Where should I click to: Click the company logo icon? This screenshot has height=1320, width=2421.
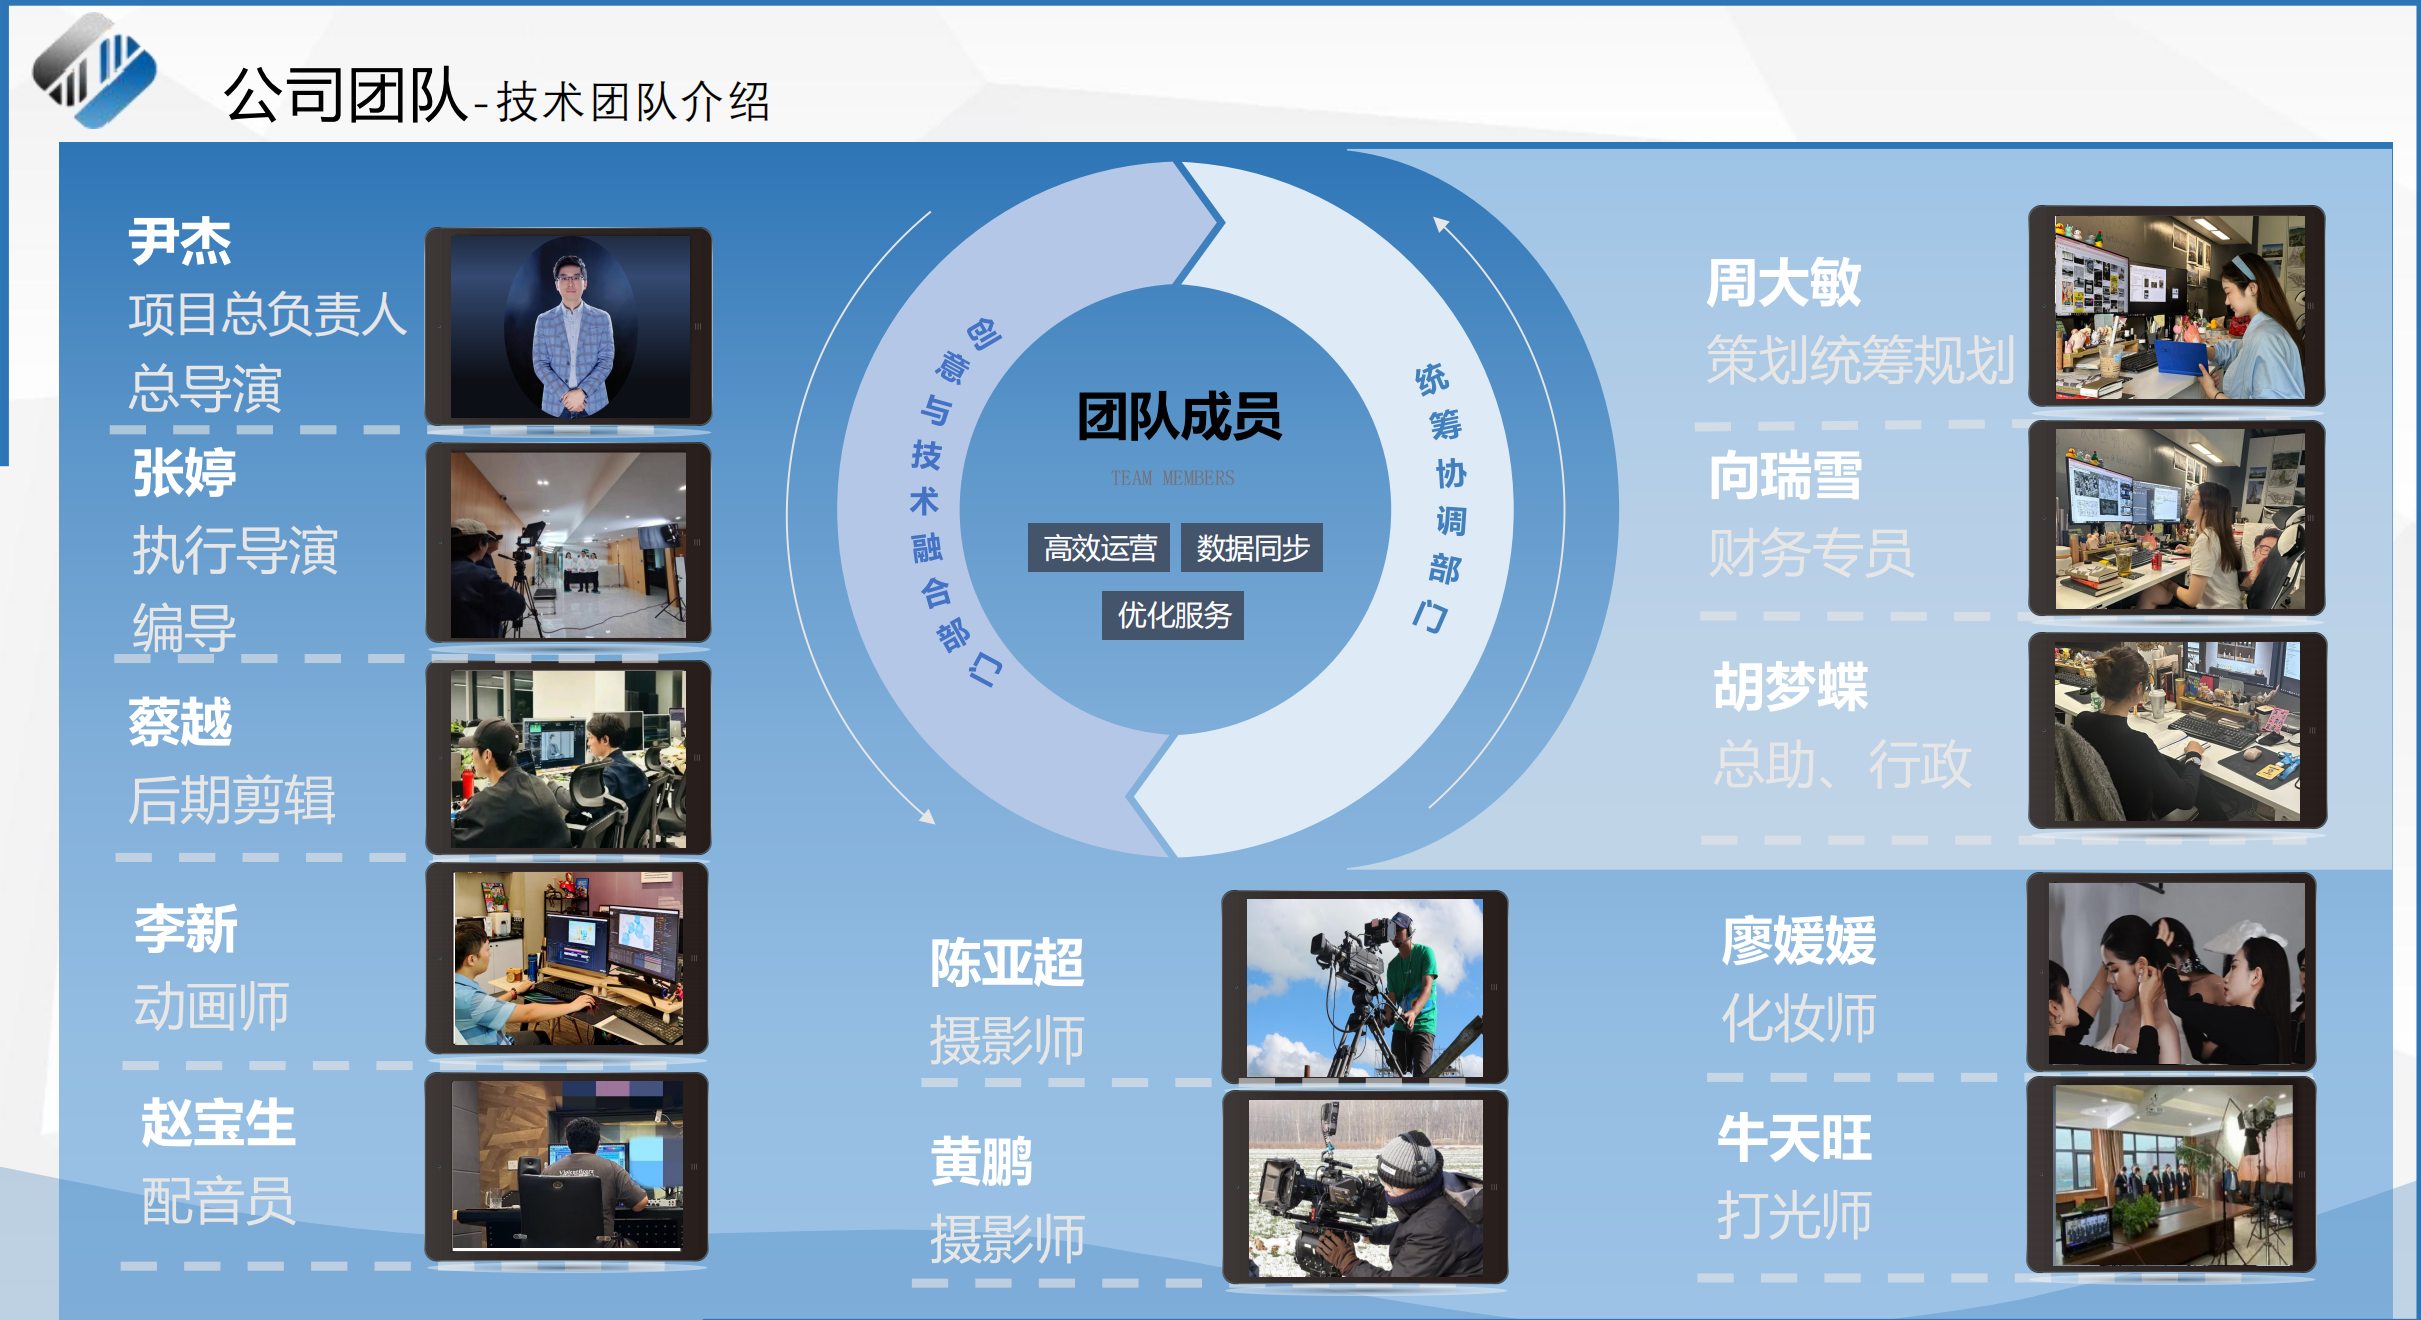coord(95,72)
